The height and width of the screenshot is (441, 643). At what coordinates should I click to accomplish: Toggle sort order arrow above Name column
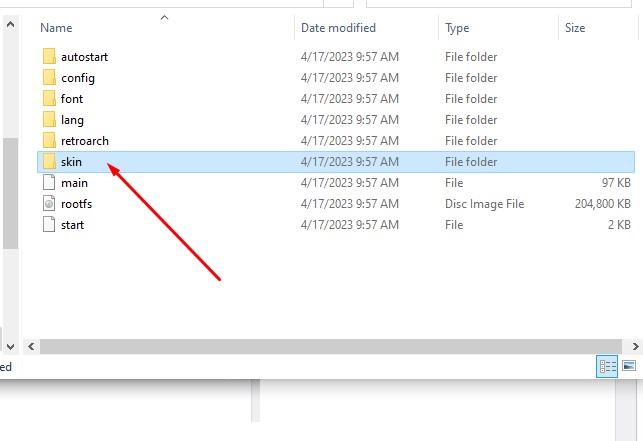pos(165,17)
